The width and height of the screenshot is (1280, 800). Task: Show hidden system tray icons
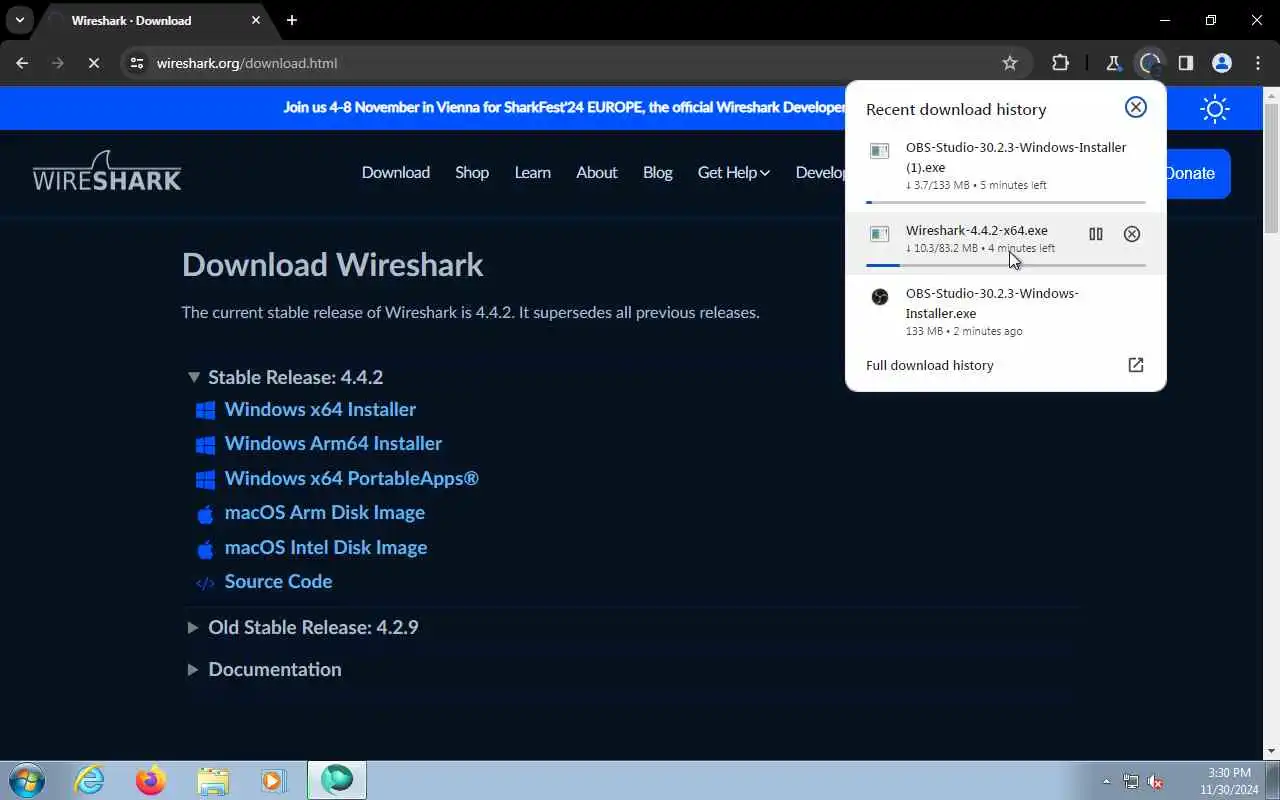click(x=1106, y=781)
